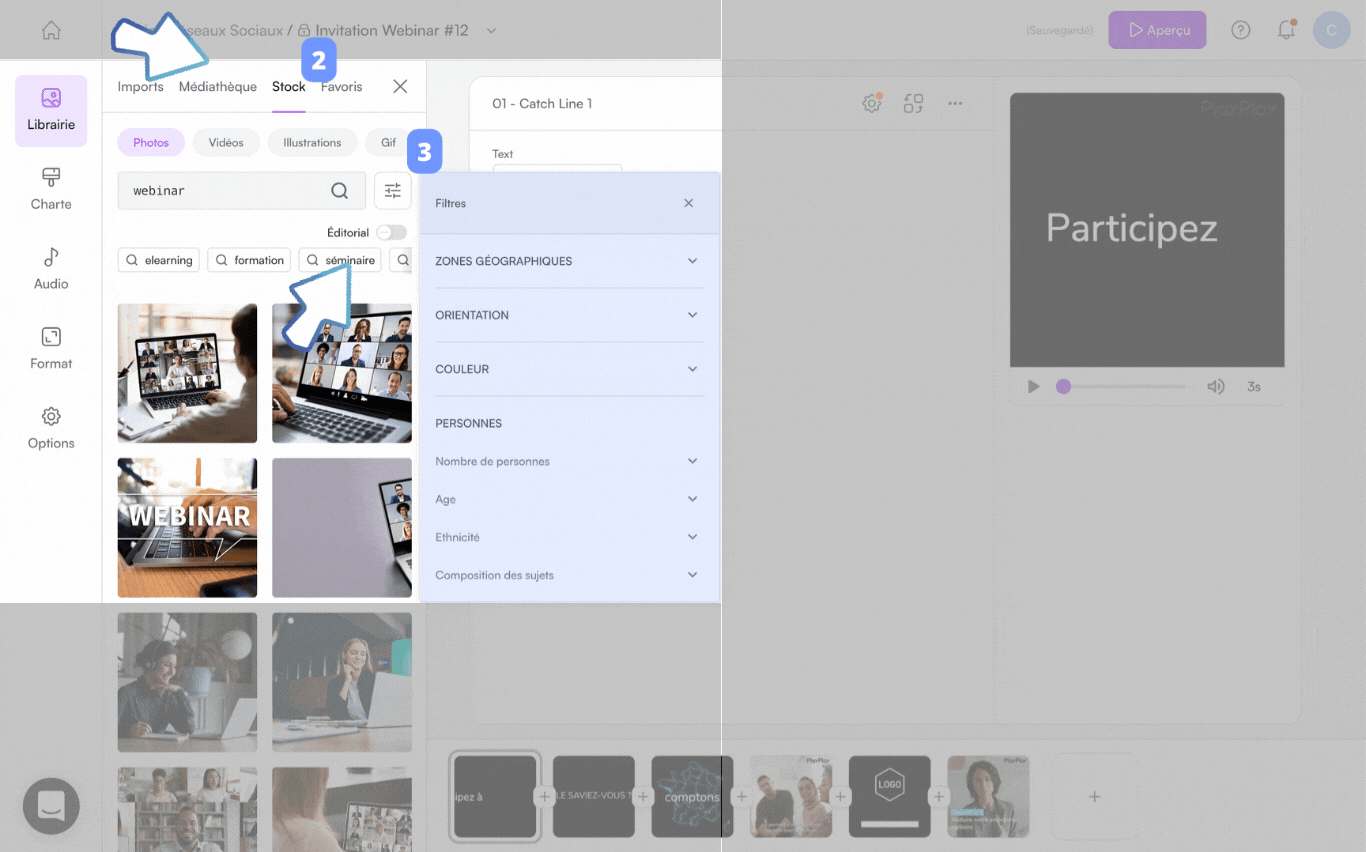This screenshot has height=852, width=1366.
Task: Click the search magnifier icon in the webinar field
Action: tap(340, 191)
